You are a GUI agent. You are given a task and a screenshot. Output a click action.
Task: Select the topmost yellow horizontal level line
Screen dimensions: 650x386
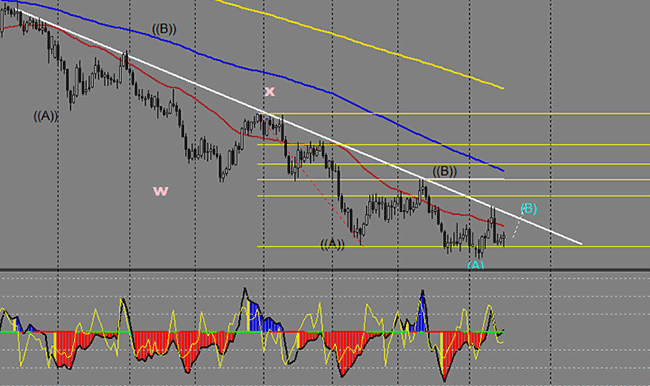[454, 113]
